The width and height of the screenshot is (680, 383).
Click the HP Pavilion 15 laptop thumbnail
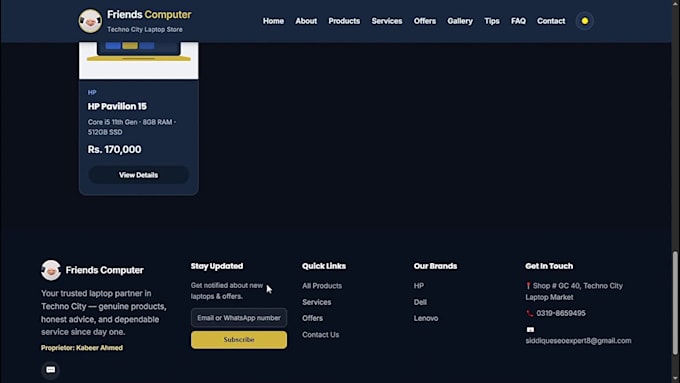(139, 60)
